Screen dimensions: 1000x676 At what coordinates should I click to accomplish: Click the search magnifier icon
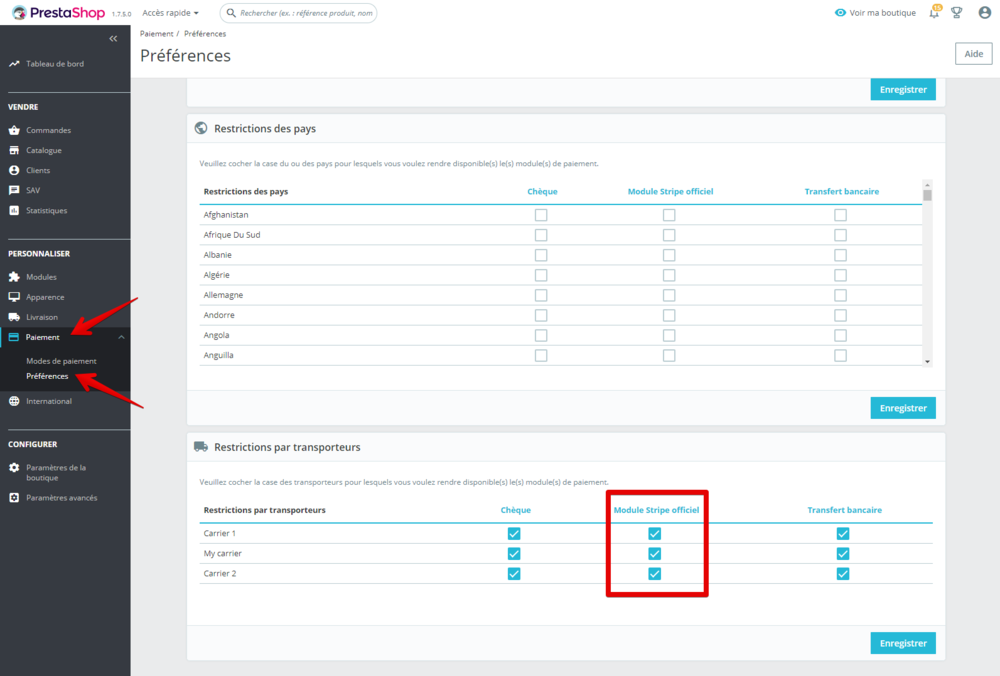[x=231, y=13]
